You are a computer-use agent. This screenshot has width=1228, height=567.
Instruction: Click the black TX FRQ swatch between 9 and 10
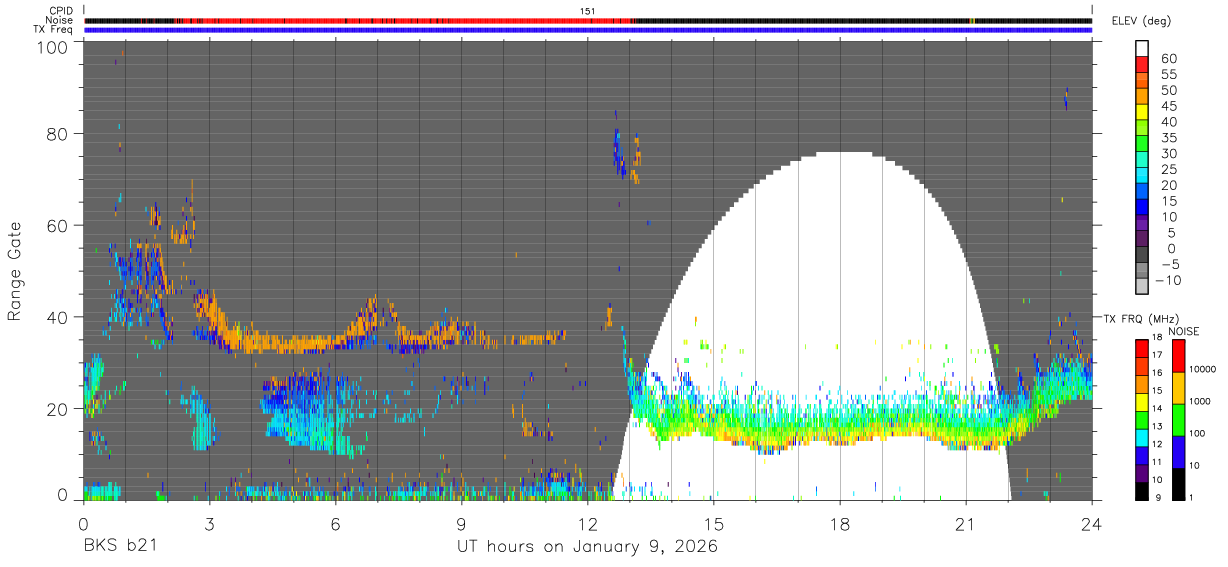click(1142, 490)
